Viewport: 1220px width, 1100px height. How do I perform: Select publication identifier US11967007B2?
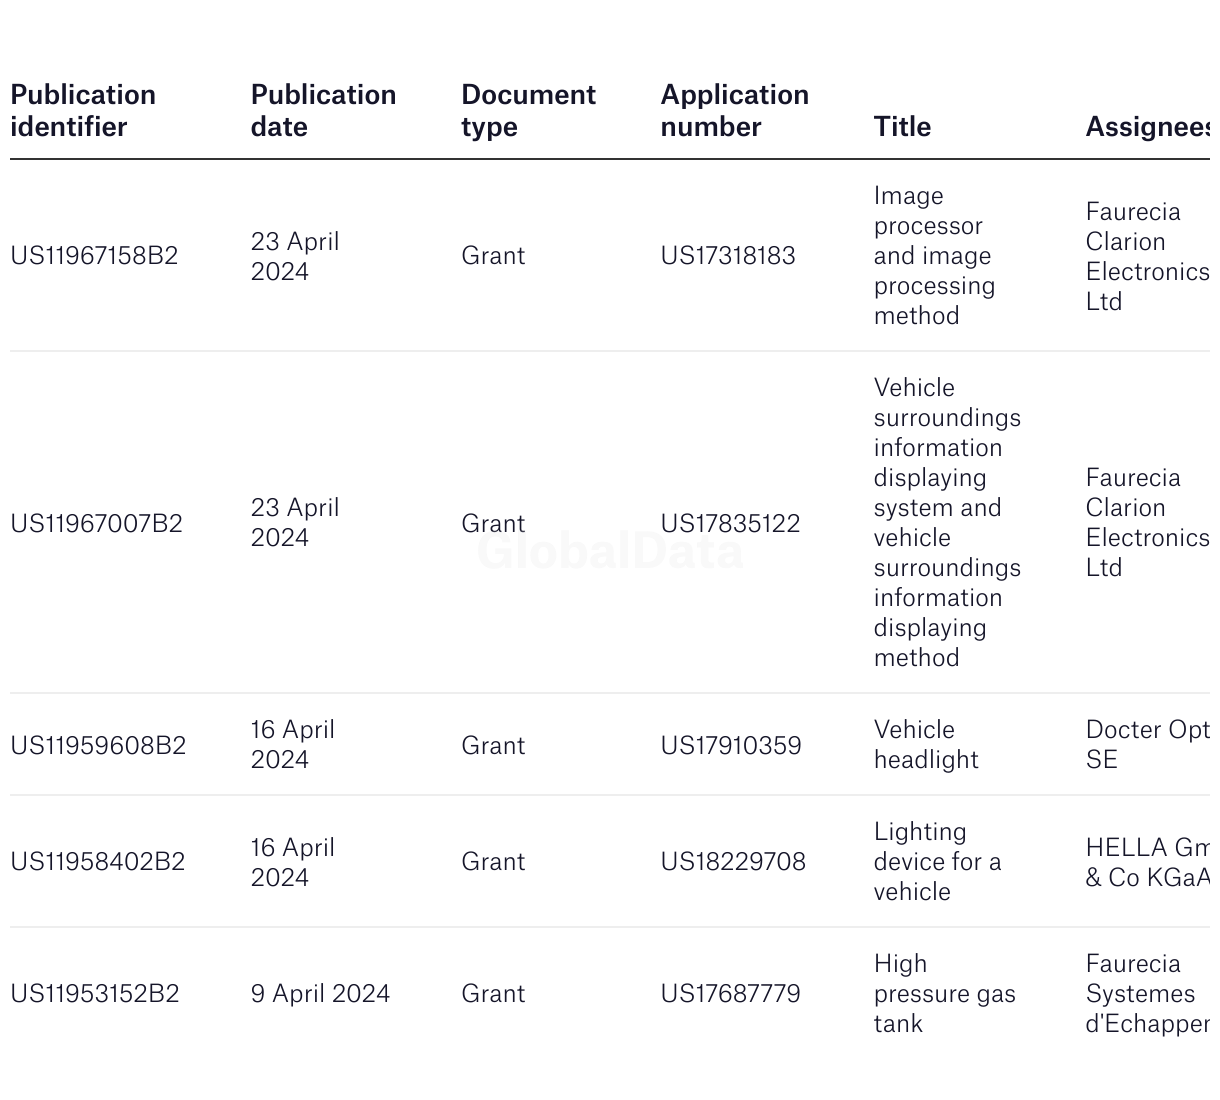[96, 524]
